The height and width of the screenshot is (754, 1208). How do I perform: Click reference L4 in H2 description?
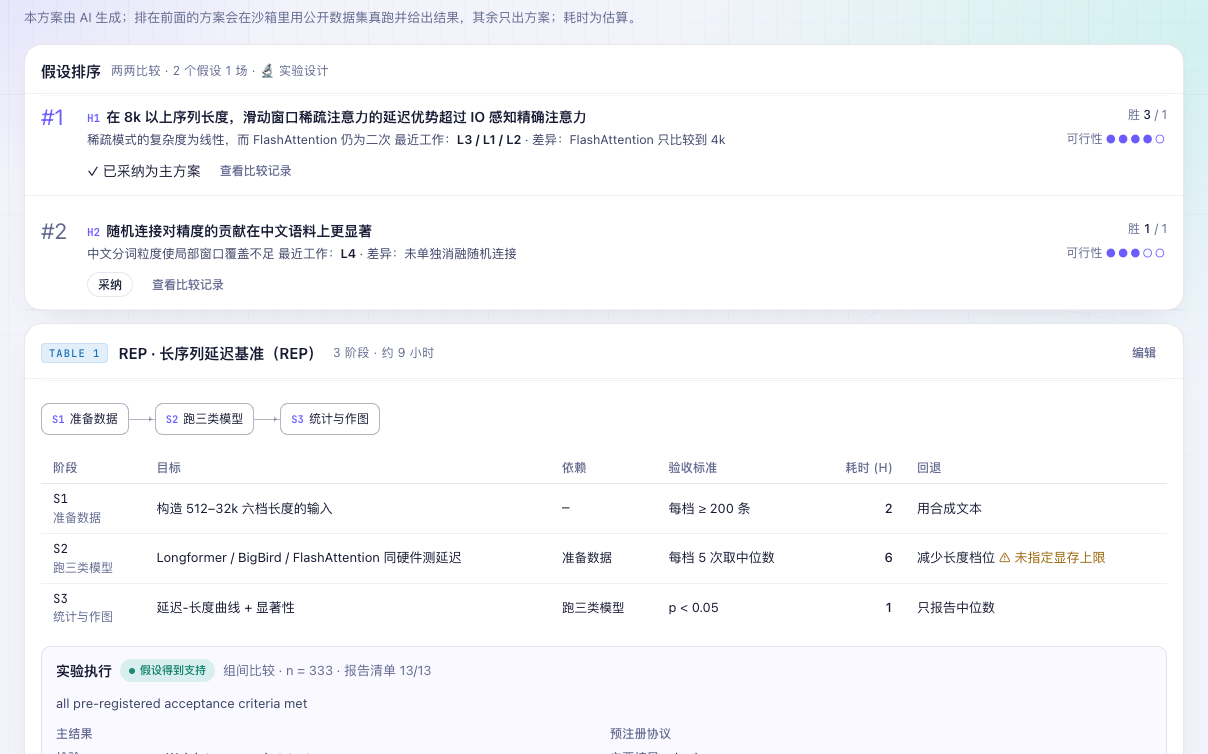pyautogui.click(x=348, y=254)
